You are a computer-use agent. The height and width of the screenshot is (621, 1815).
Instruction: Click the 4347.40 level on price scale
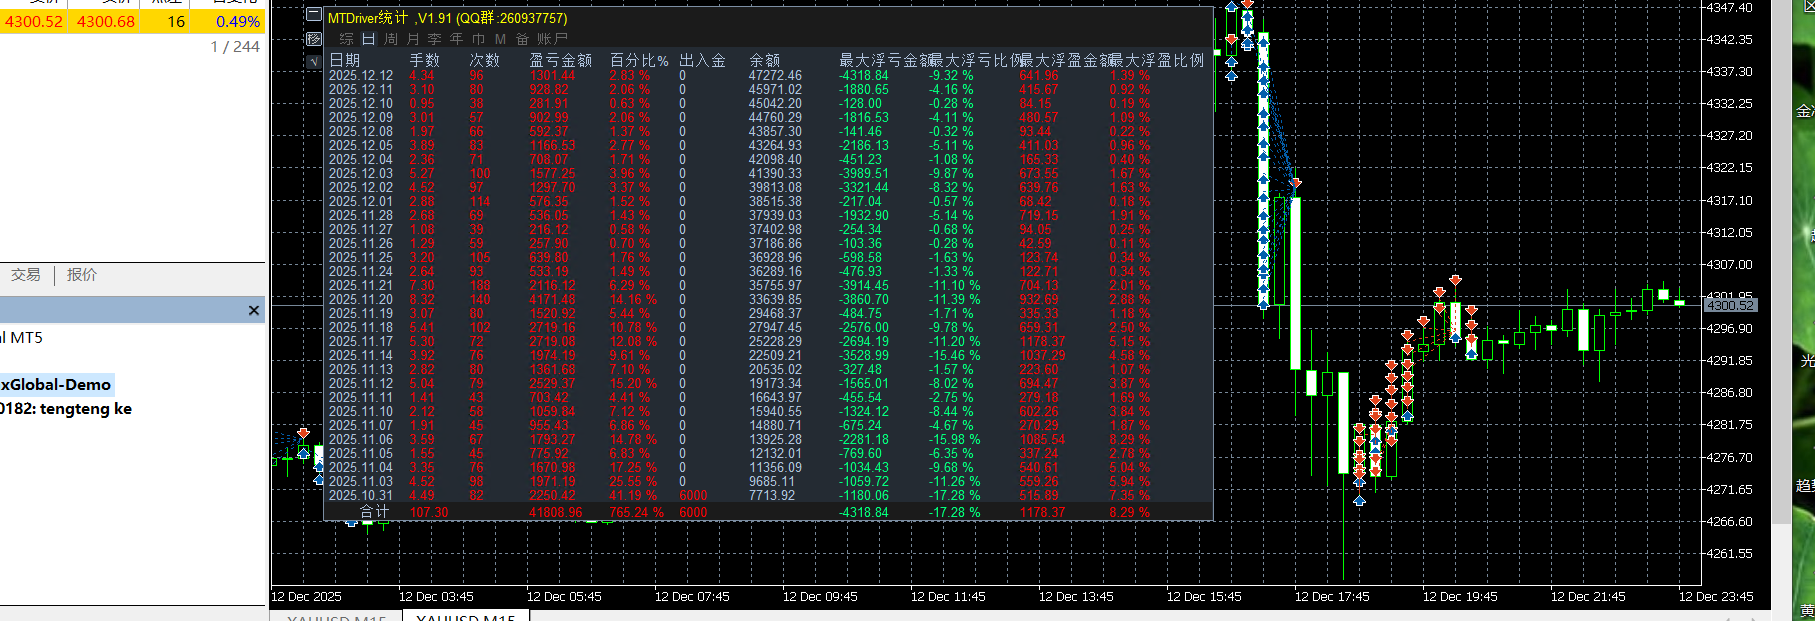click(1729, 7)
